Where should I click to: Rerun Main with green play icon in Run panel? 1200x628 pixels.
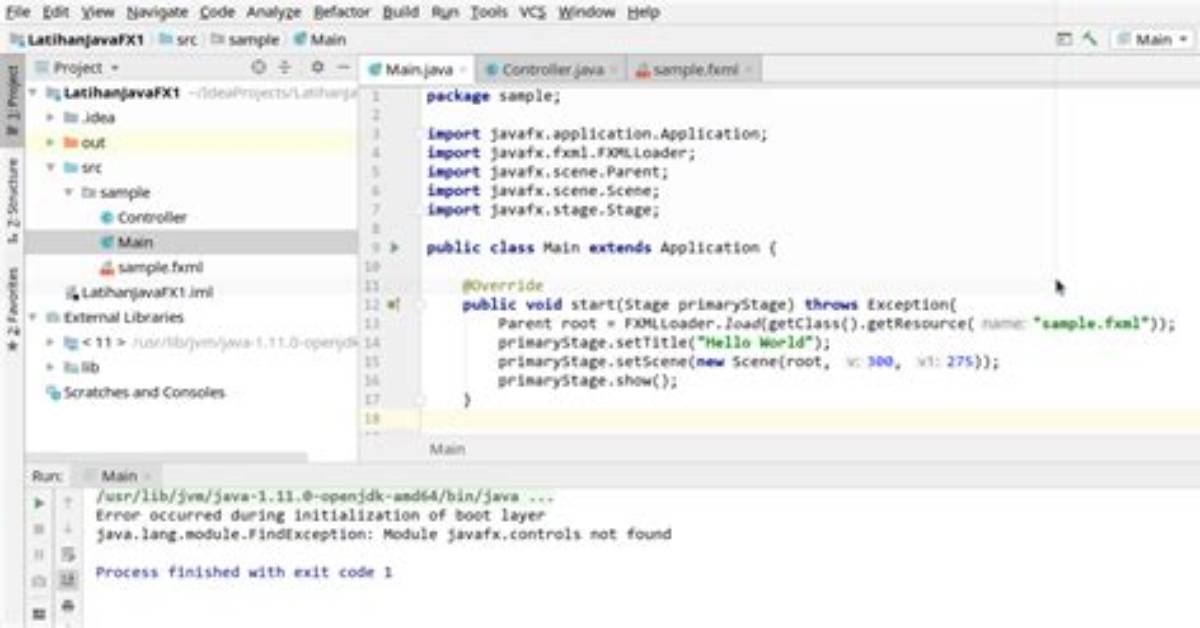pyautogui.click(x=39, y=503)
